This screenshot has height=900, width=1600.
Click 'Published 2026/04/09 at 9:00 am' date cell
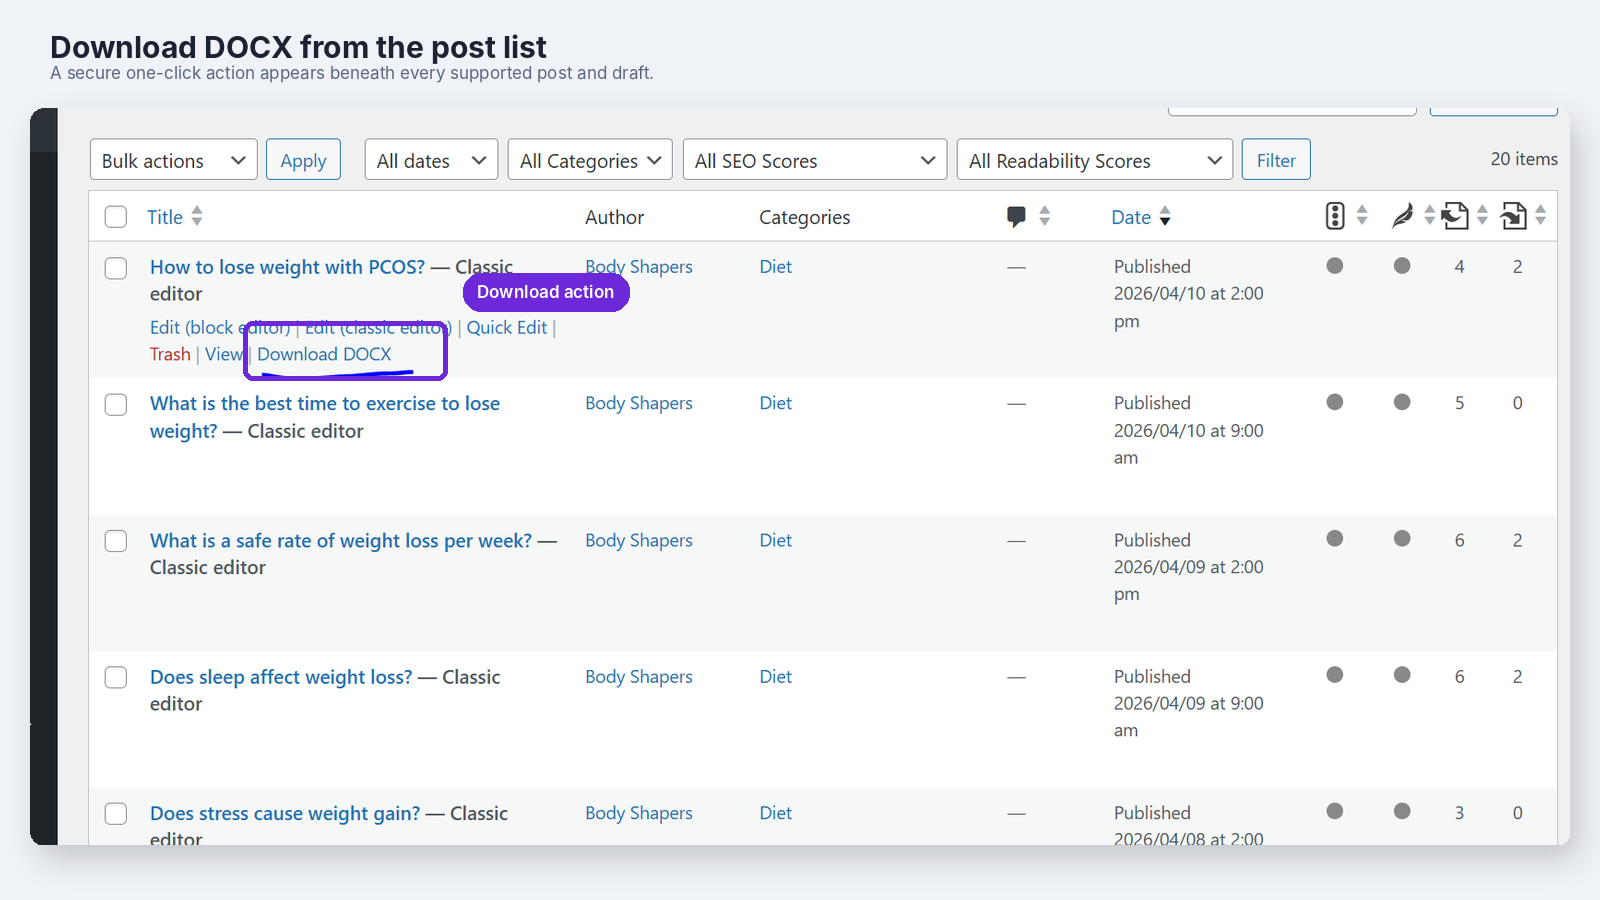tap(1189, 704)
